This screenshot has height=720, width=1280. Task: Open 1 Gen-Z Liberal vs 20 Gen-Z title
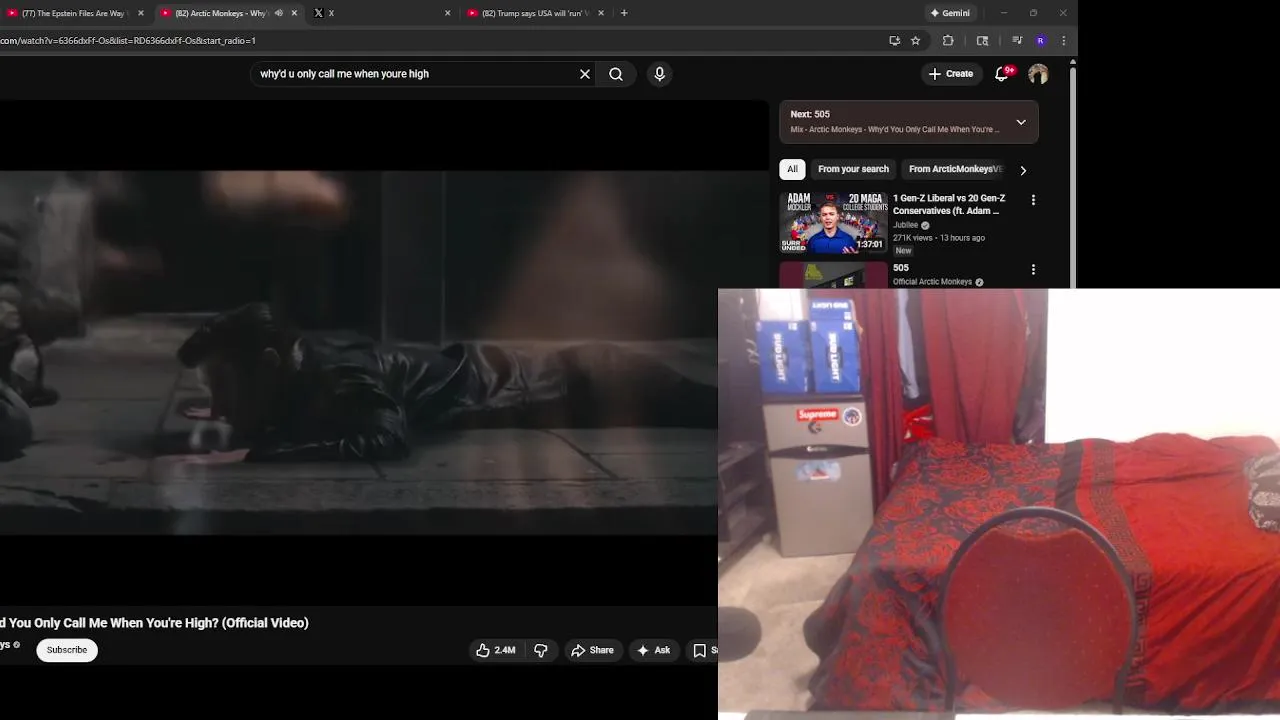click(x=949, y=205)
